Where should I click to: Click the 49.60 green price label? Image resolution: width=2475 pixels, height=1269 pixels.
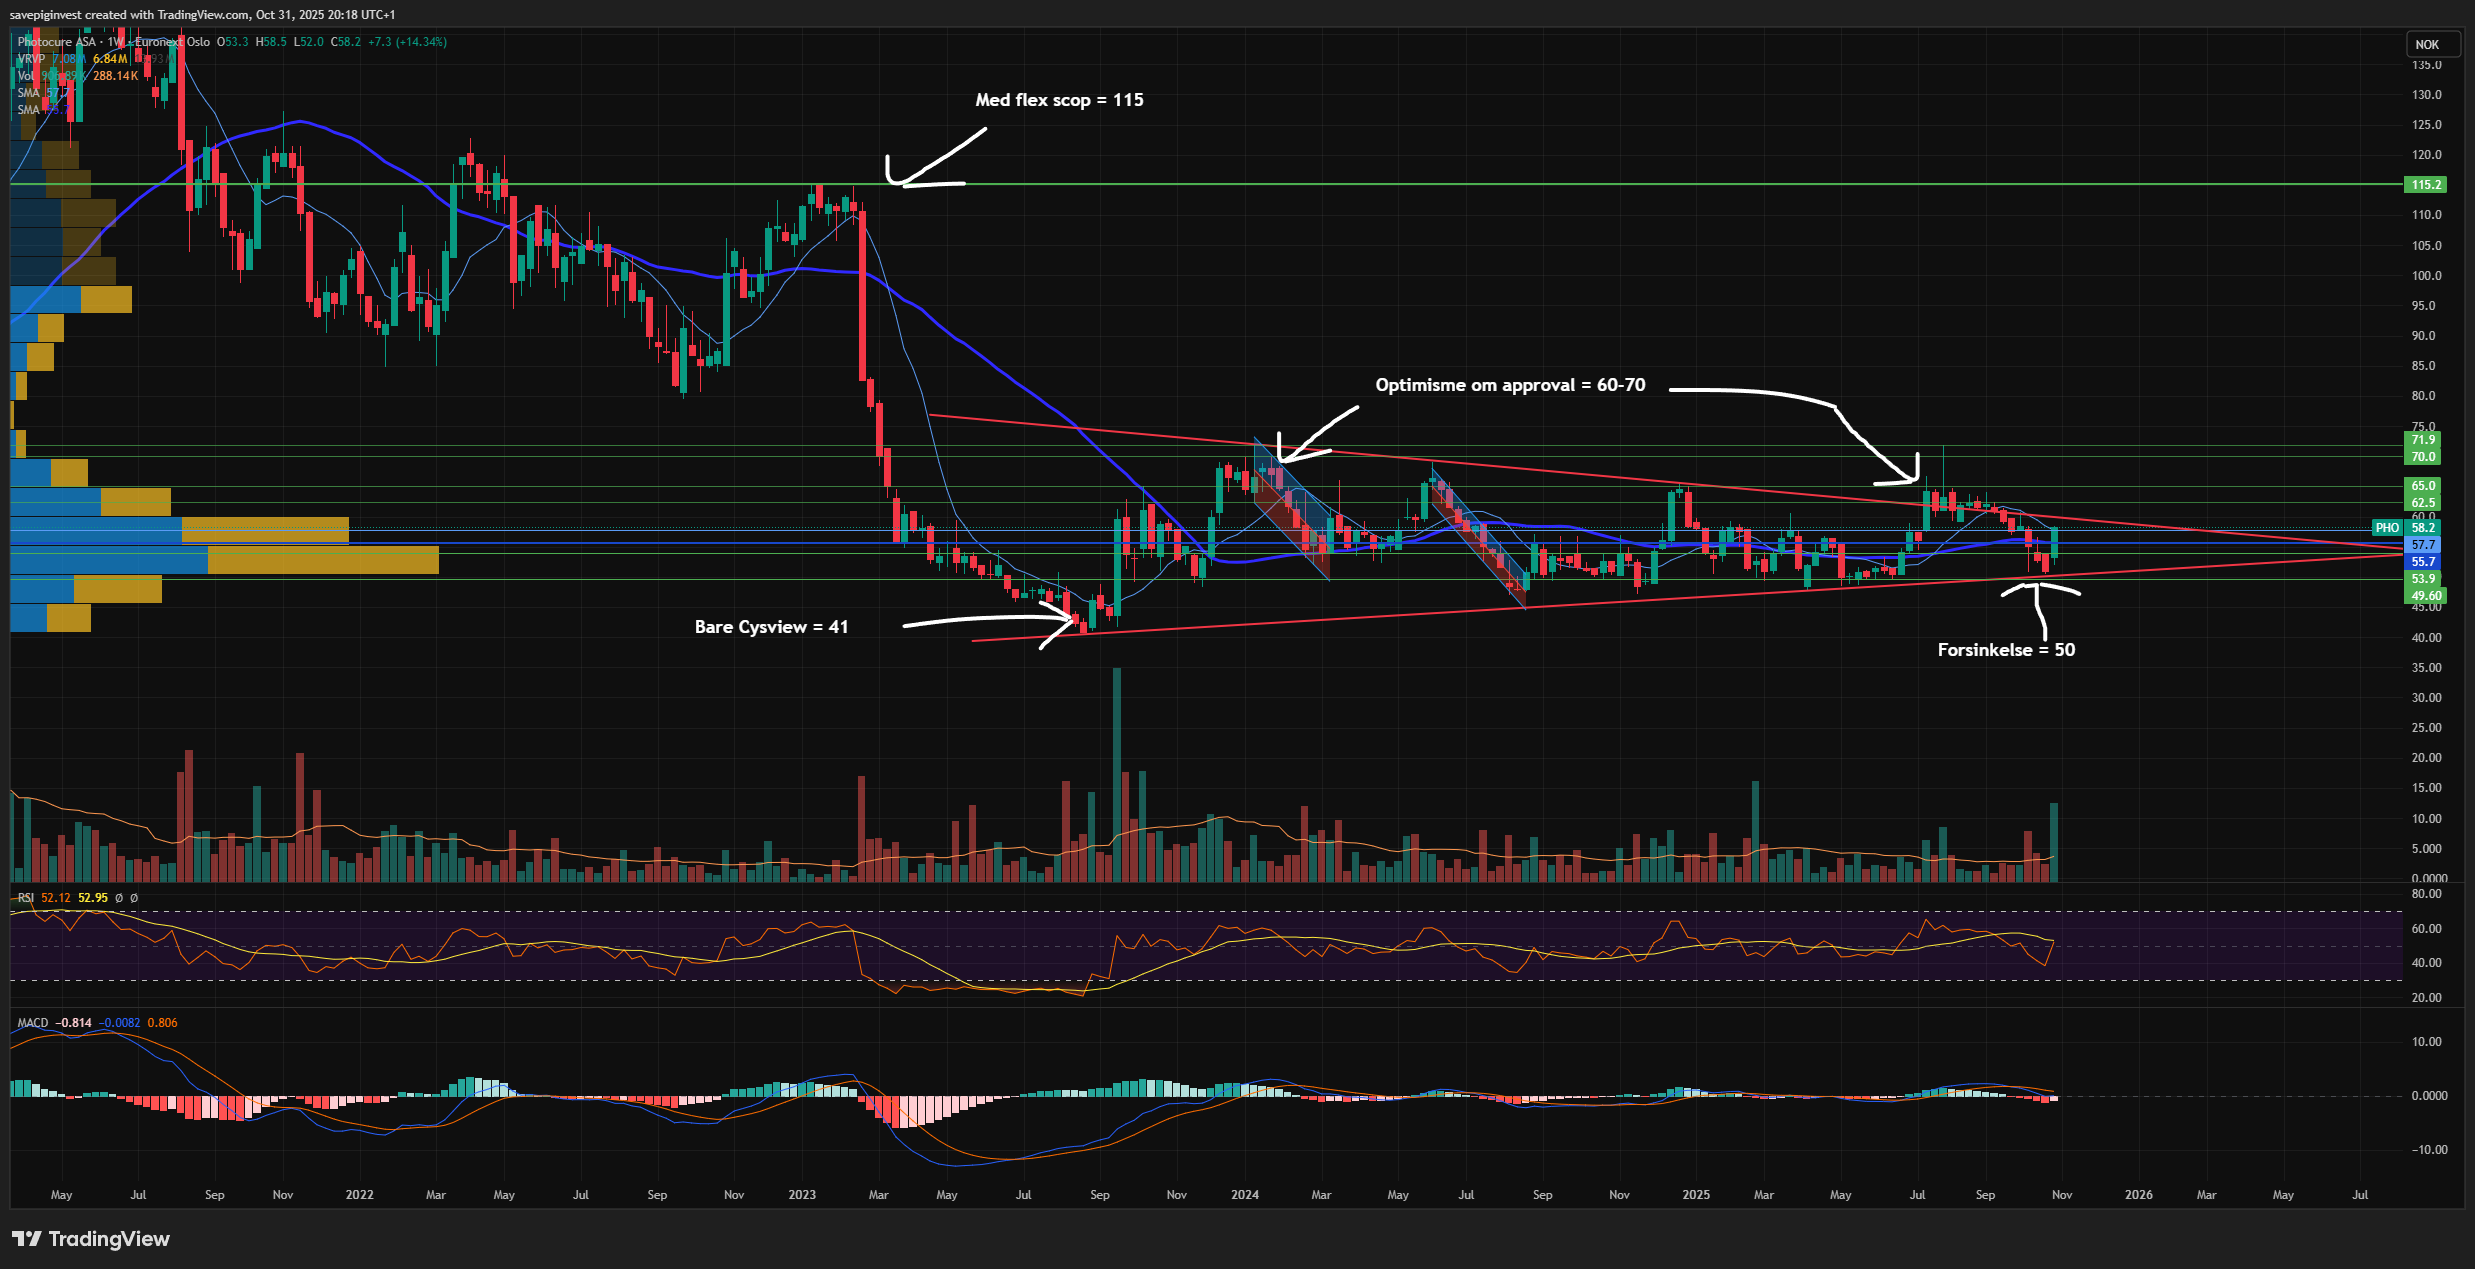tap(2425, 596)
